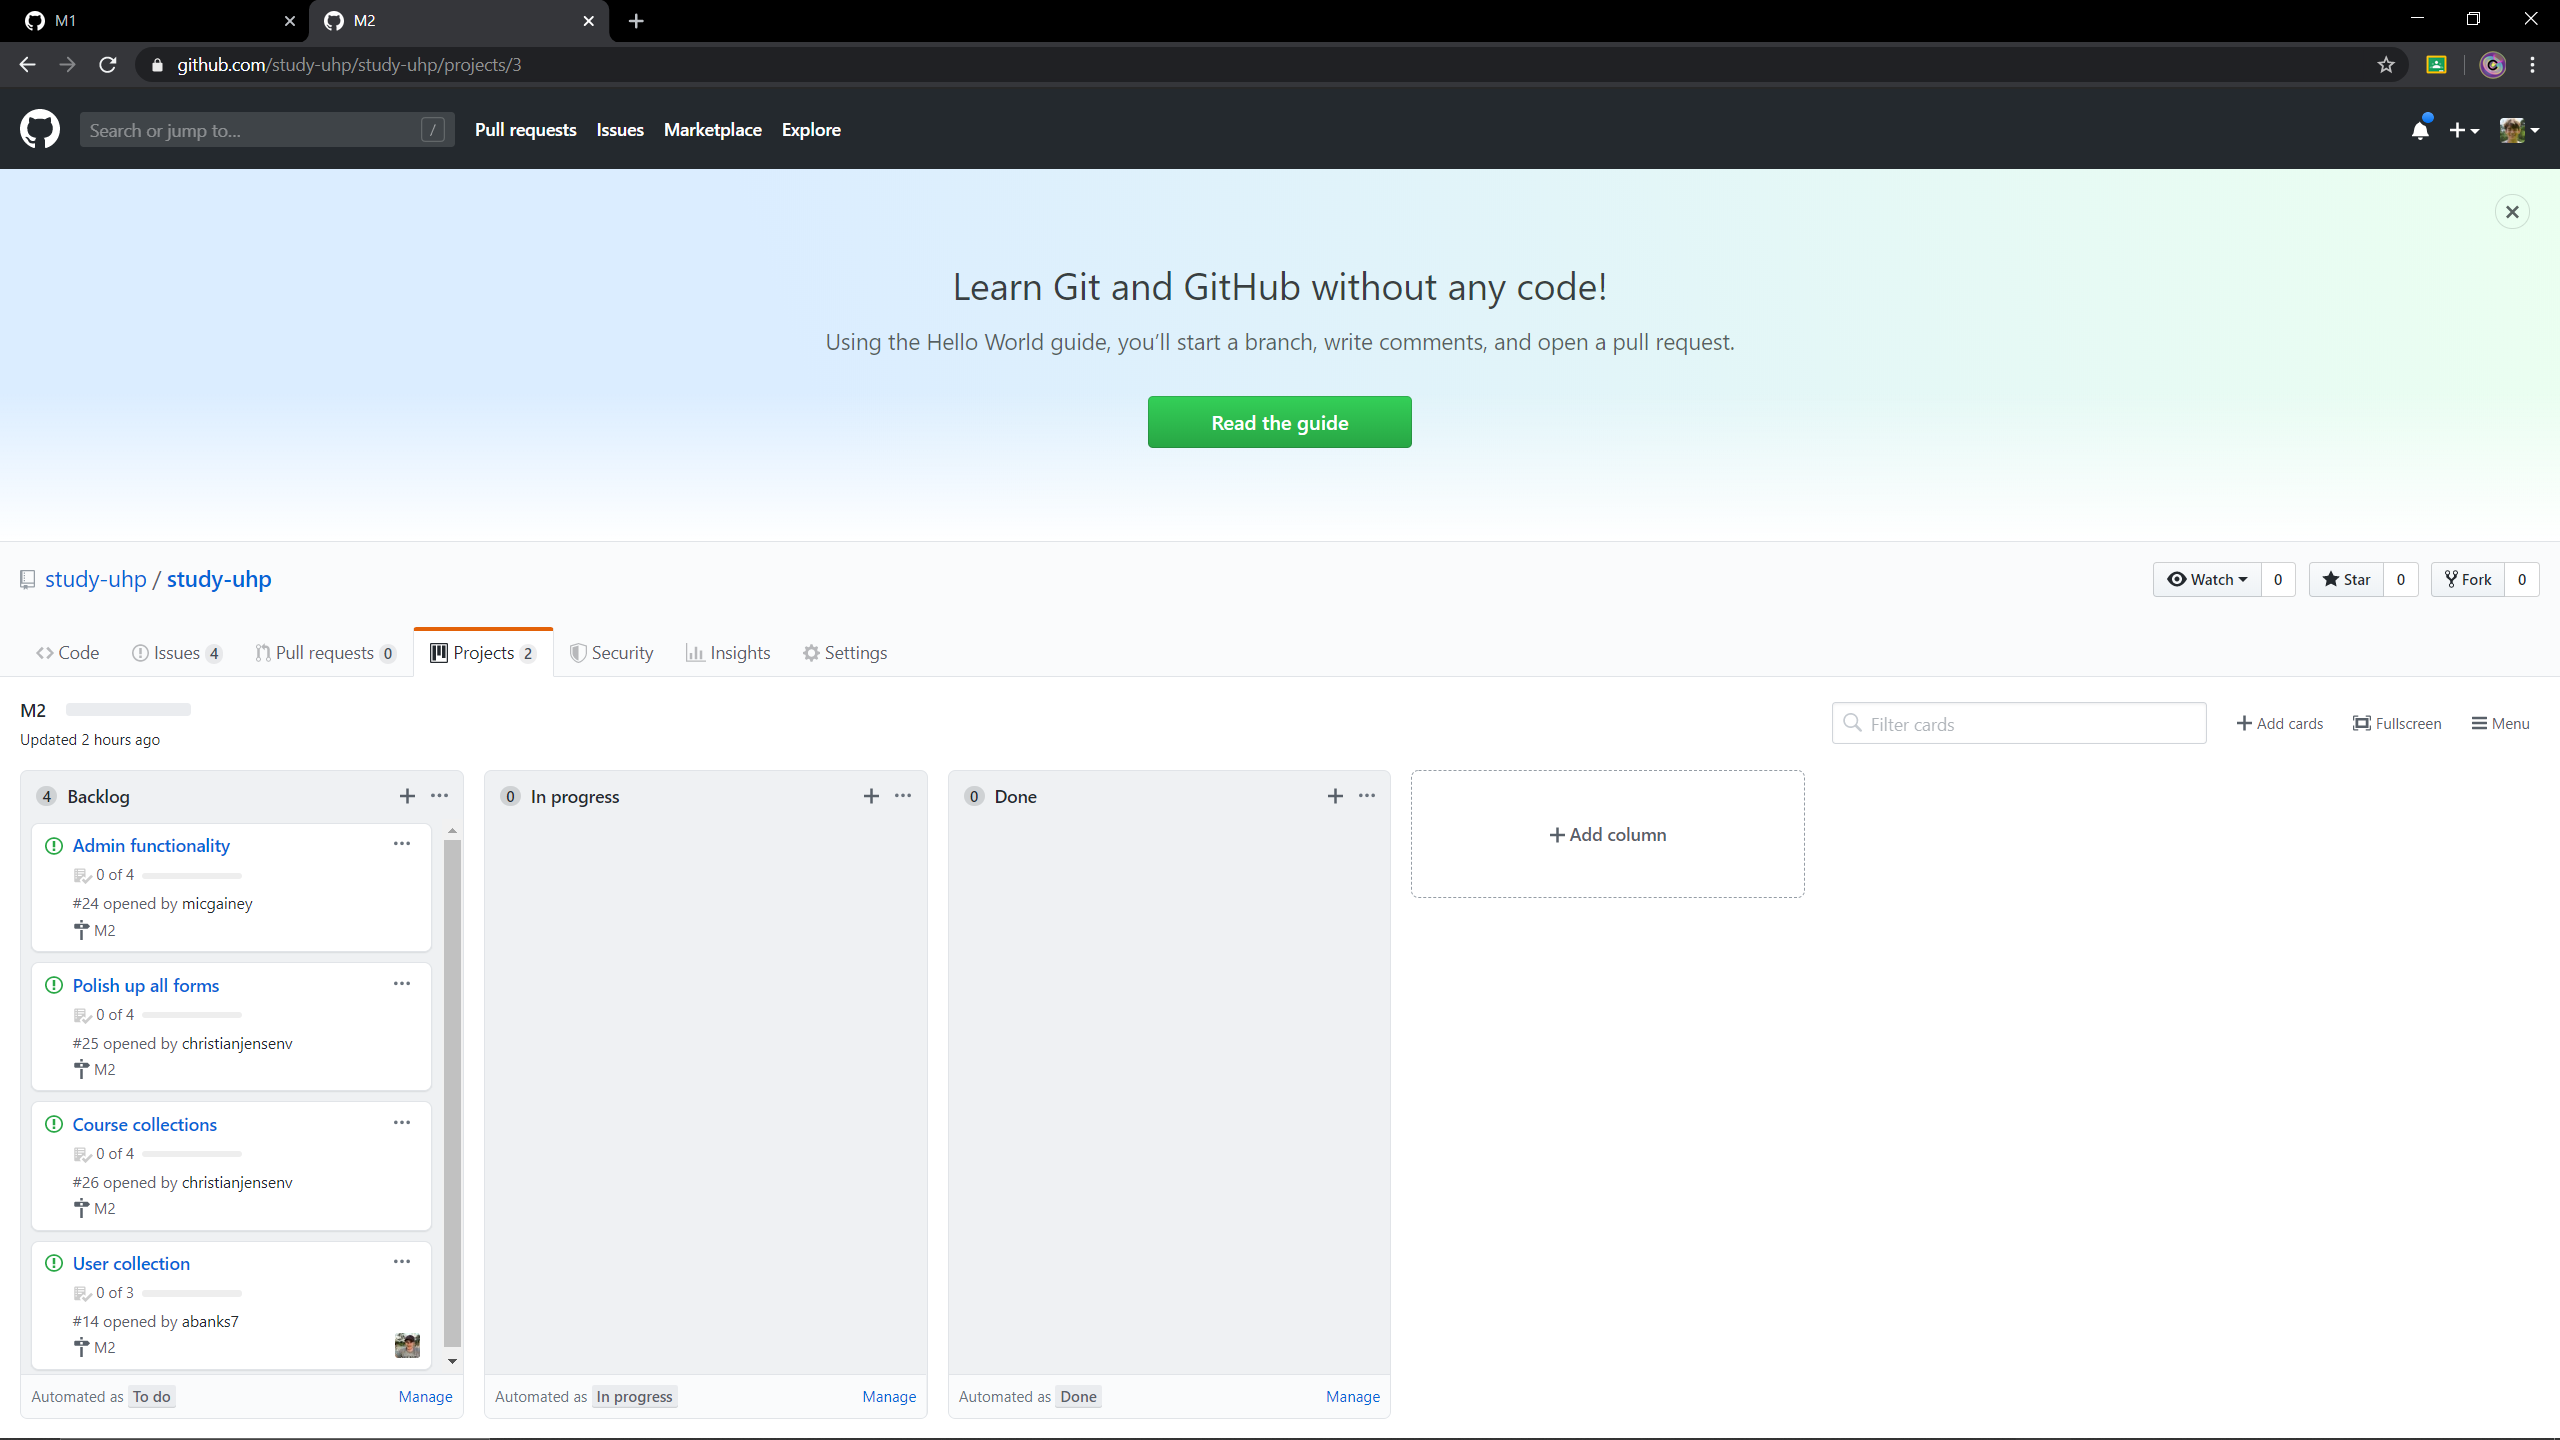
Task: Open User collection card menu
Action: coord(402,1262)
